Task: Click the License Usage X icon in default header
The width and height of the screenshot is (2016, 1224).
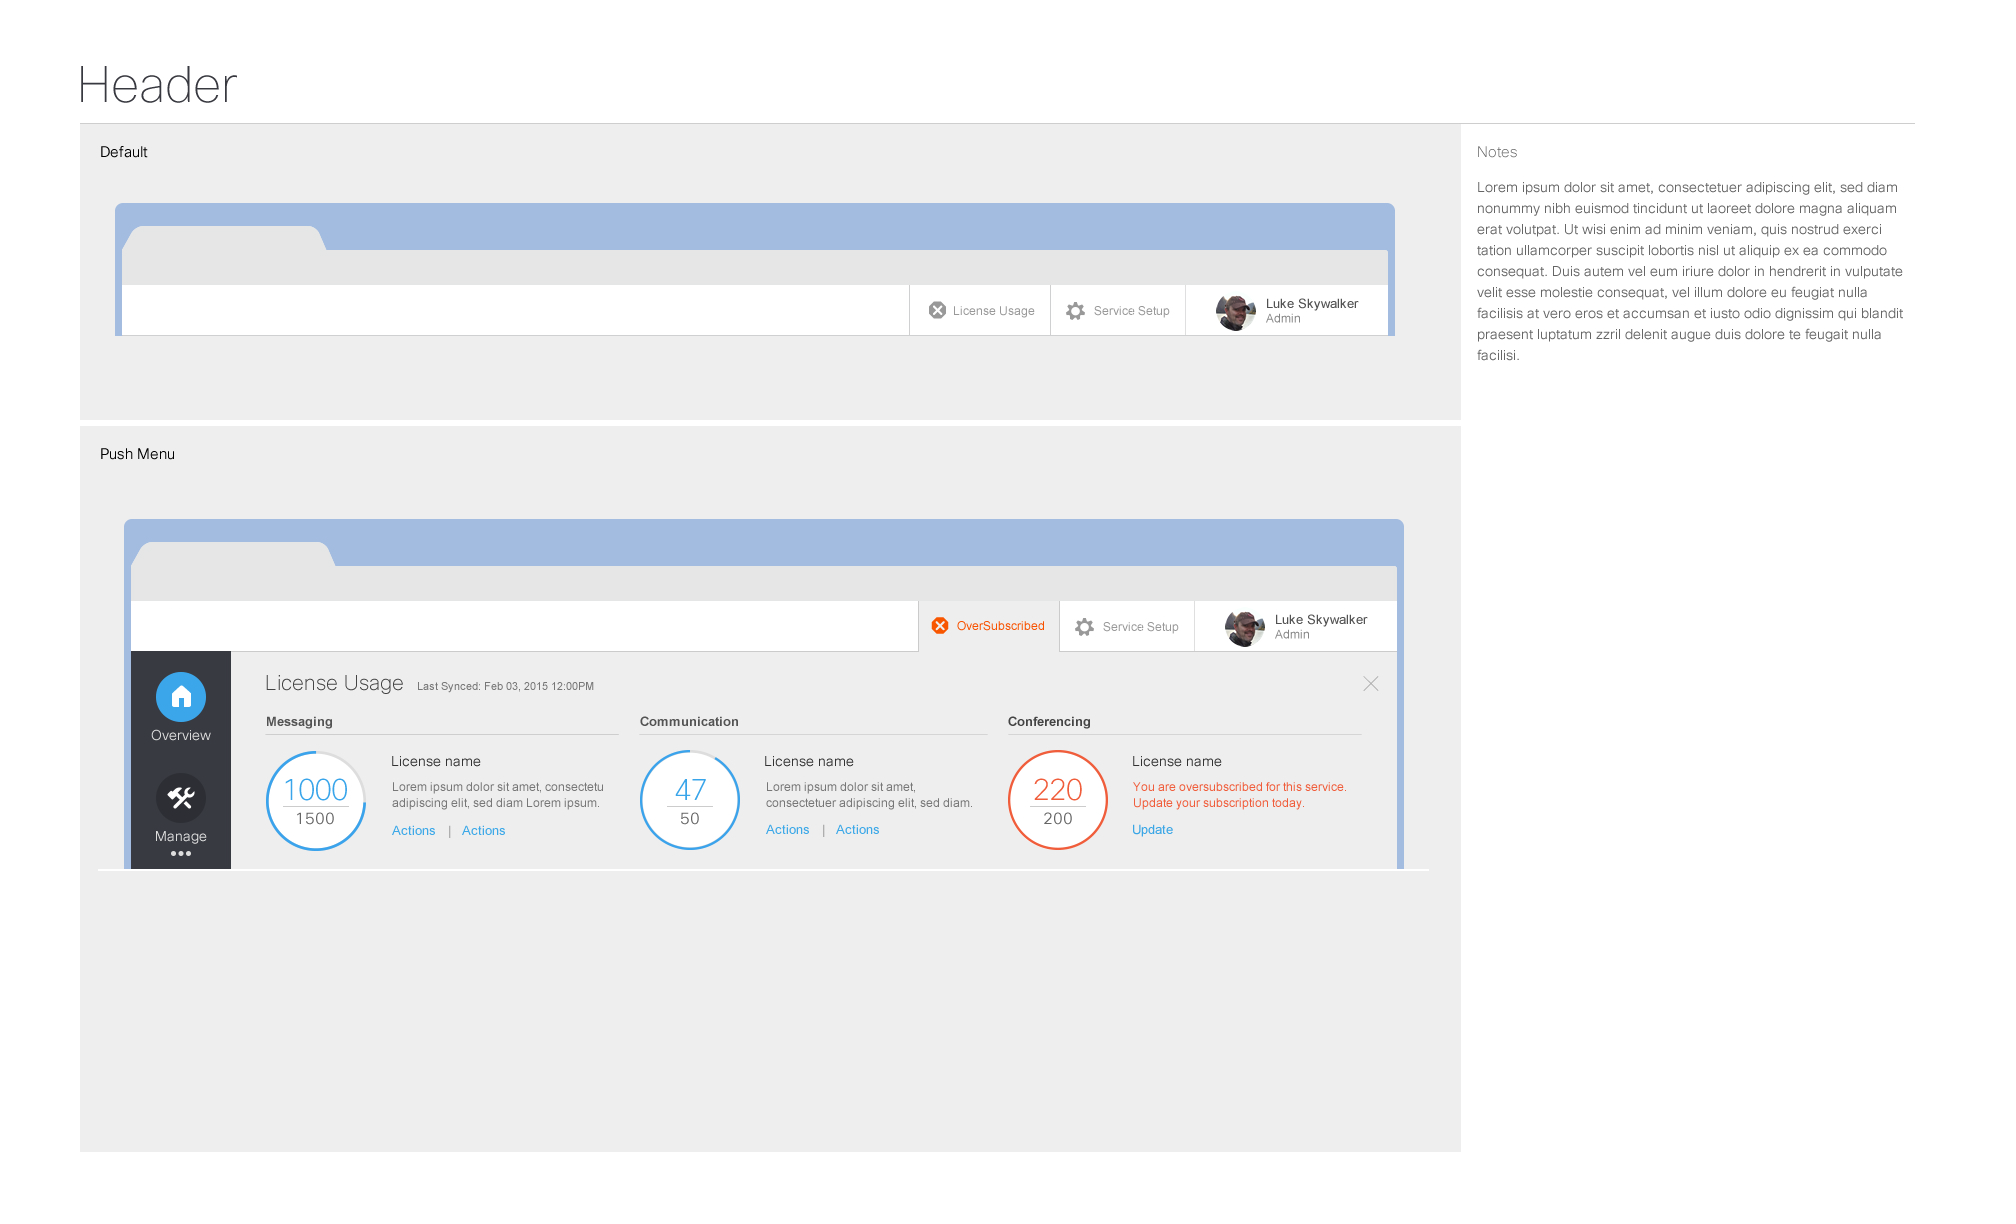Action: [937, 311]
